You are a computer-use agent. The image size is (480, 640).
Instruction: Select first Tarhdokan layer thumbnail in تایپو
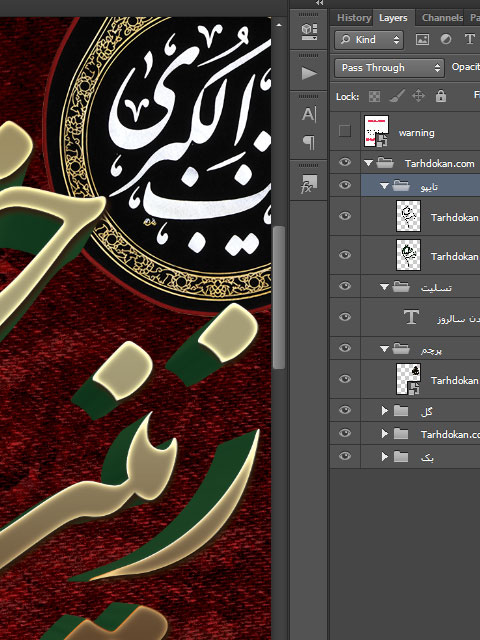pyautogui.click(x=408, y=216)
